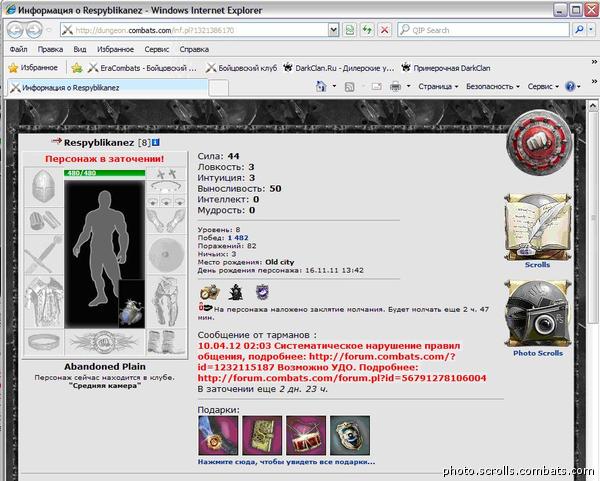Expand the Сервис command bar dropdown
The width and height of the screenshot is (600, 481).
(543, 87)
